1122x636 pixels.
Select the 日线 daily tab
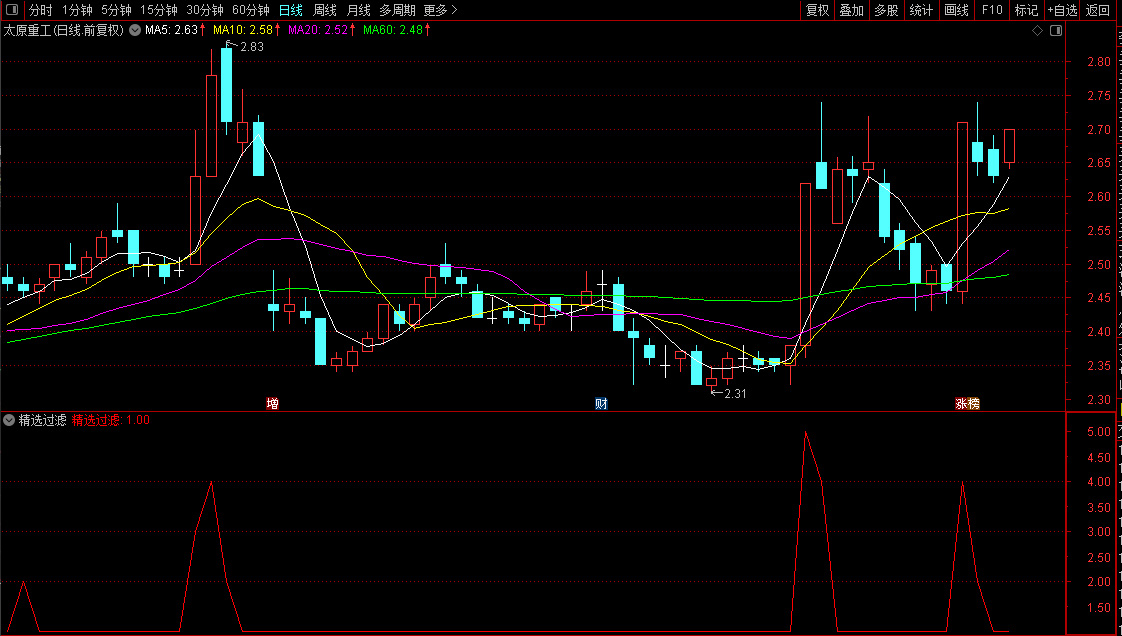click(x=291, y=10)
